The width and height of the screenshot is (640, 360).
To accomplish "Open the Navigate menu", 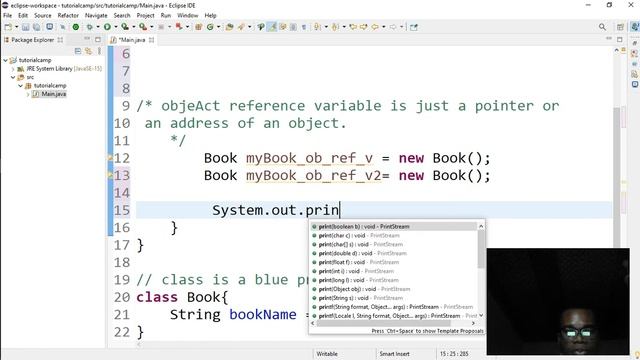I will (x=96, y=16).
